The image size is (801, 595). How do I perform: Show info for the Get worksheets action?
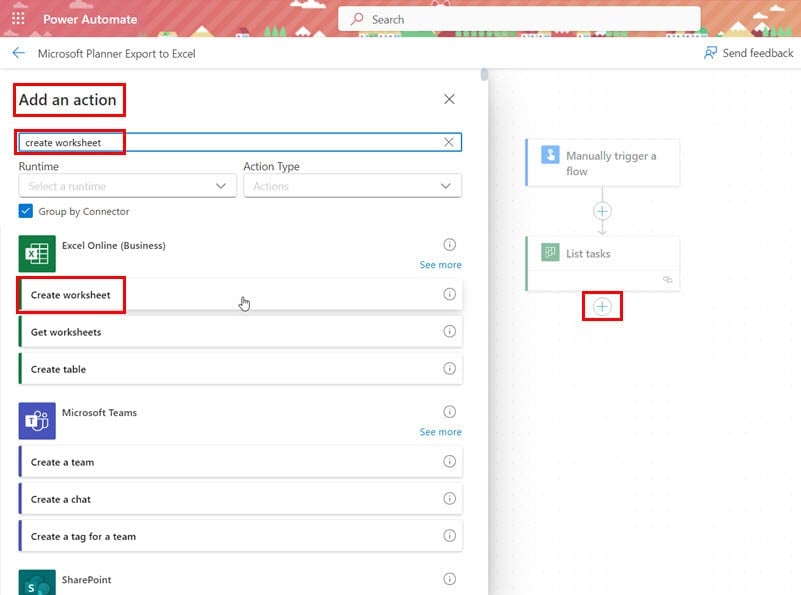450,331
